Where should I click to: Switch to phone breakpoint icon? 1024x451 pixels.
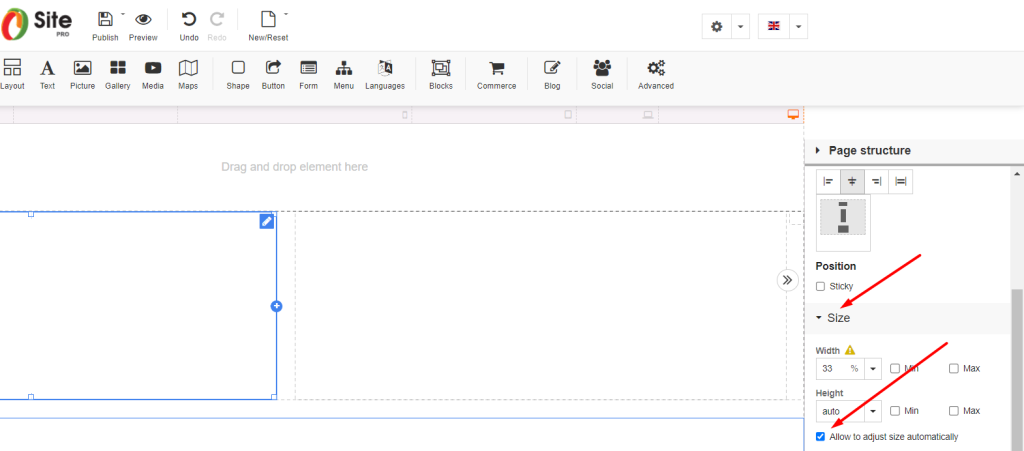point(405,115)
